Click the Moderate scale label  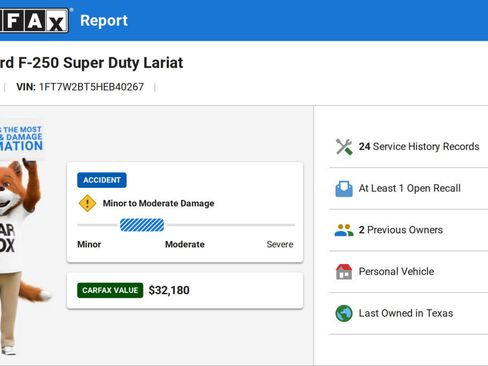(185, 244)
